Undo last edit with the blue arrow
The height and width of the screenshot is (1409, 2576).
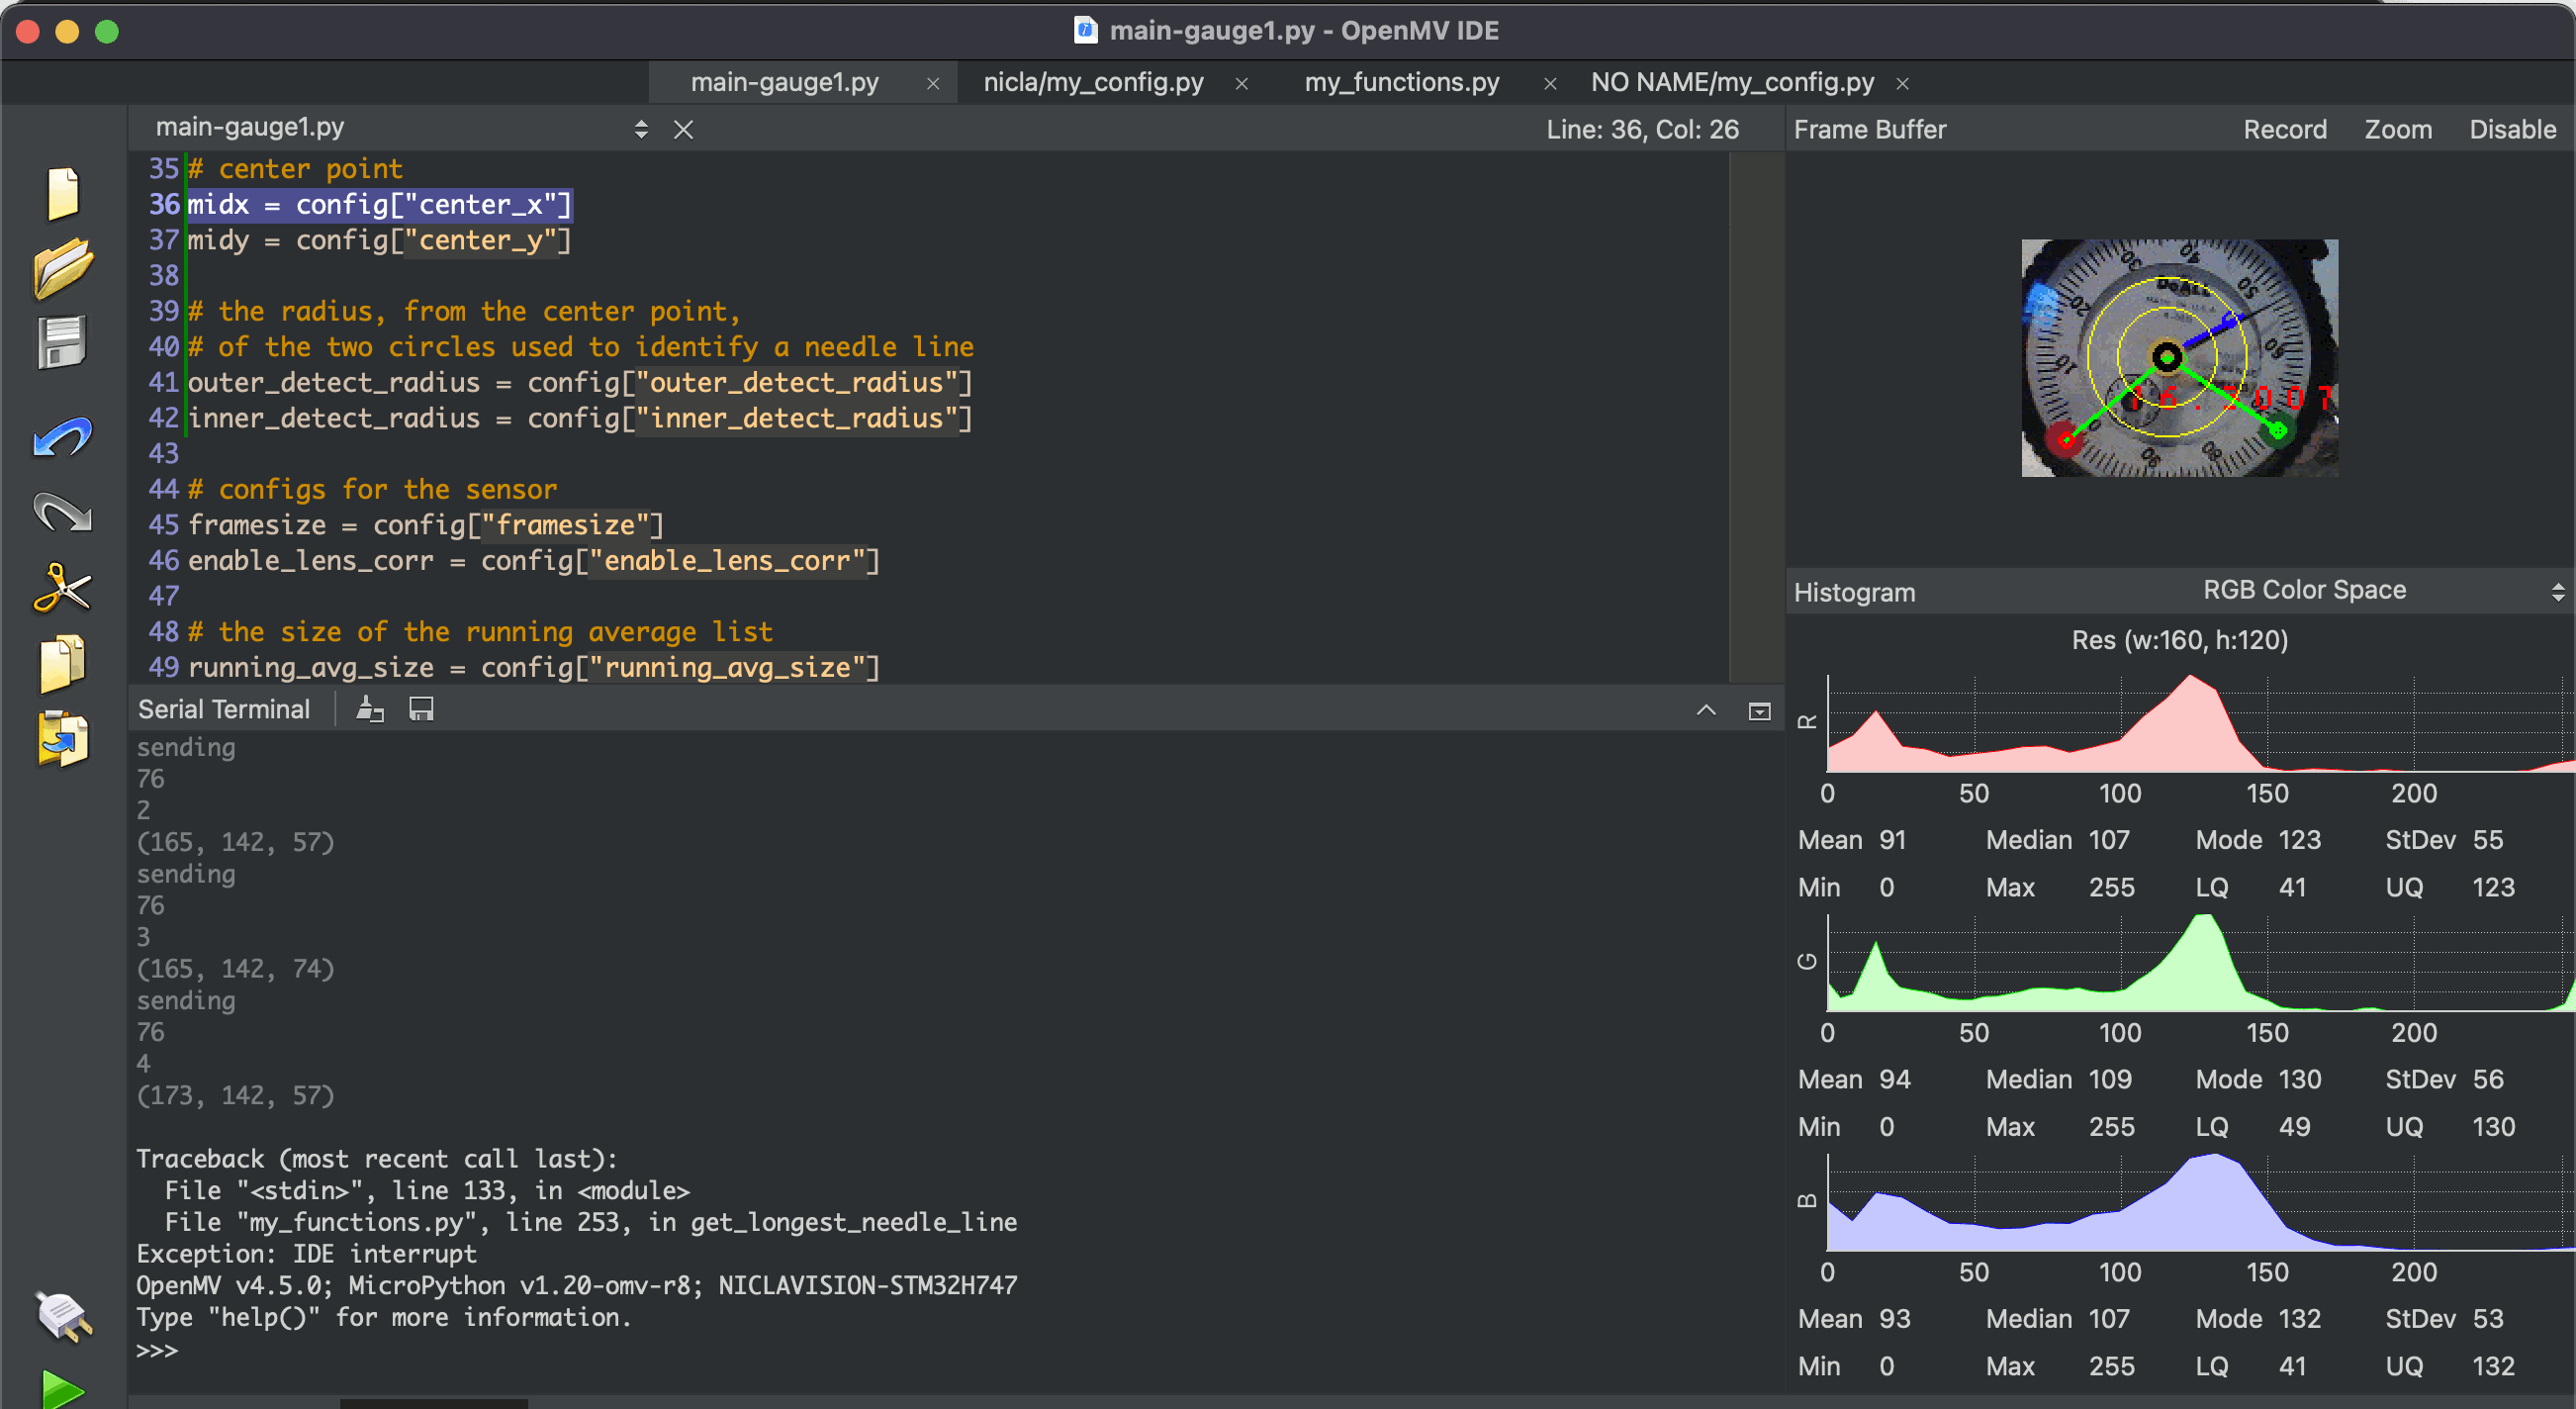point(63,437)
